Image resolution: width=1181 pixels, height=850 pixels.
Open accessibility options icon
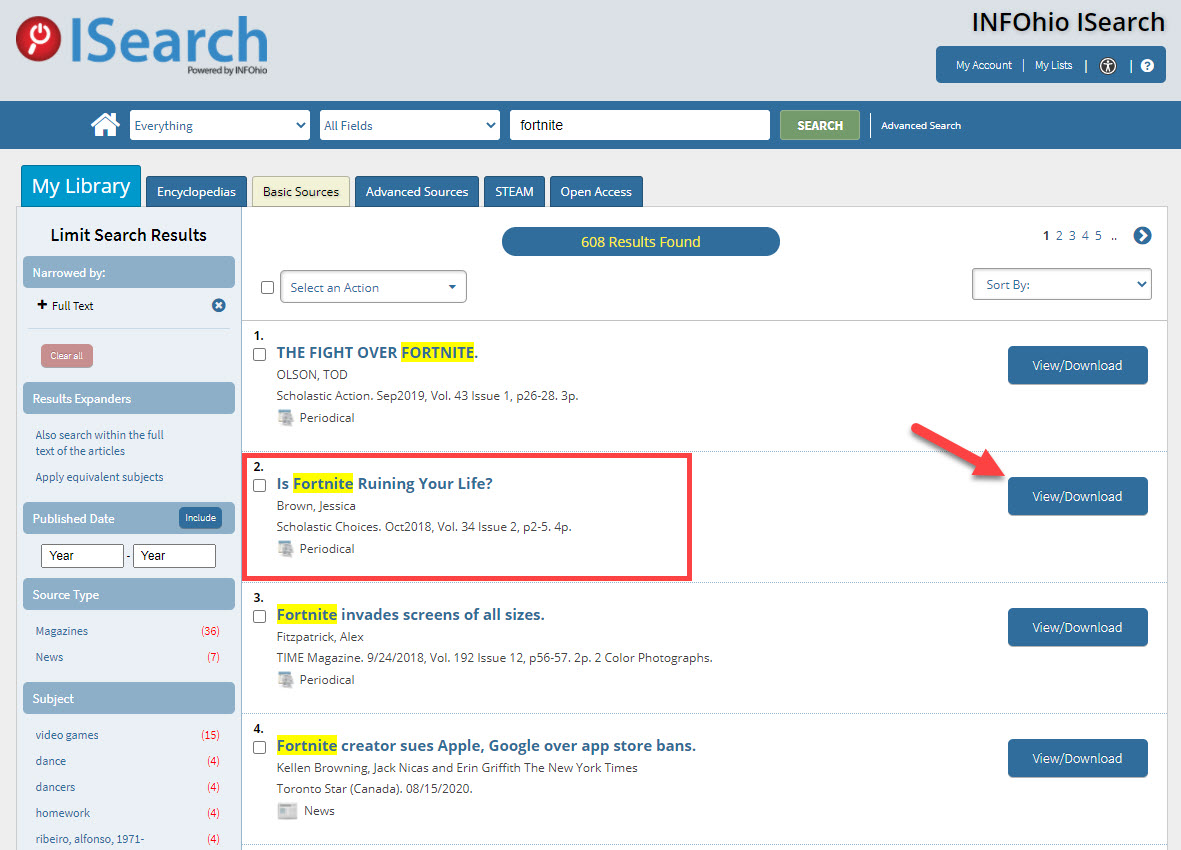1107,66
